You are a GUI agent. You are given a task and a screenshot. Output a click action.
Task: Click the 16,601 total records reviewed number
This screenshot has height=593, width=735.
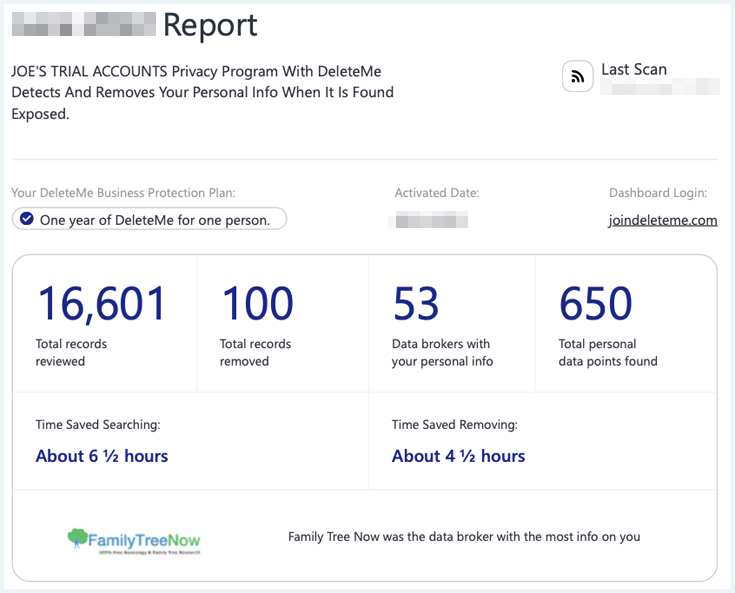coord(101,304)
